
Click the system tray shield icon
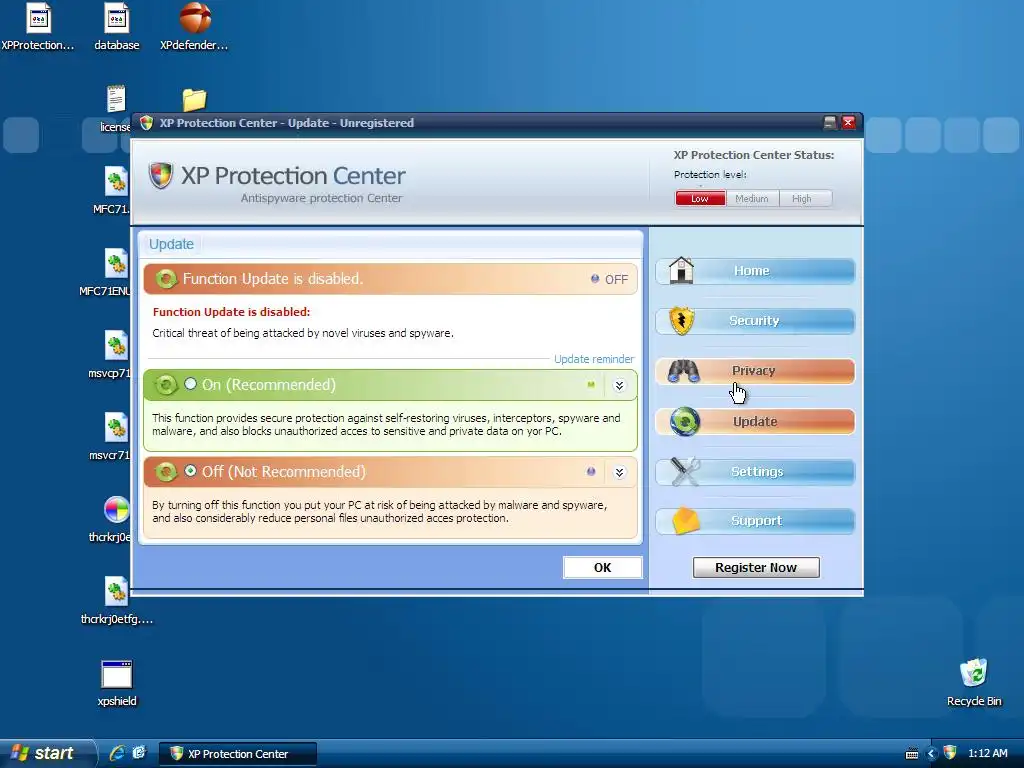[x=950, y=753]
